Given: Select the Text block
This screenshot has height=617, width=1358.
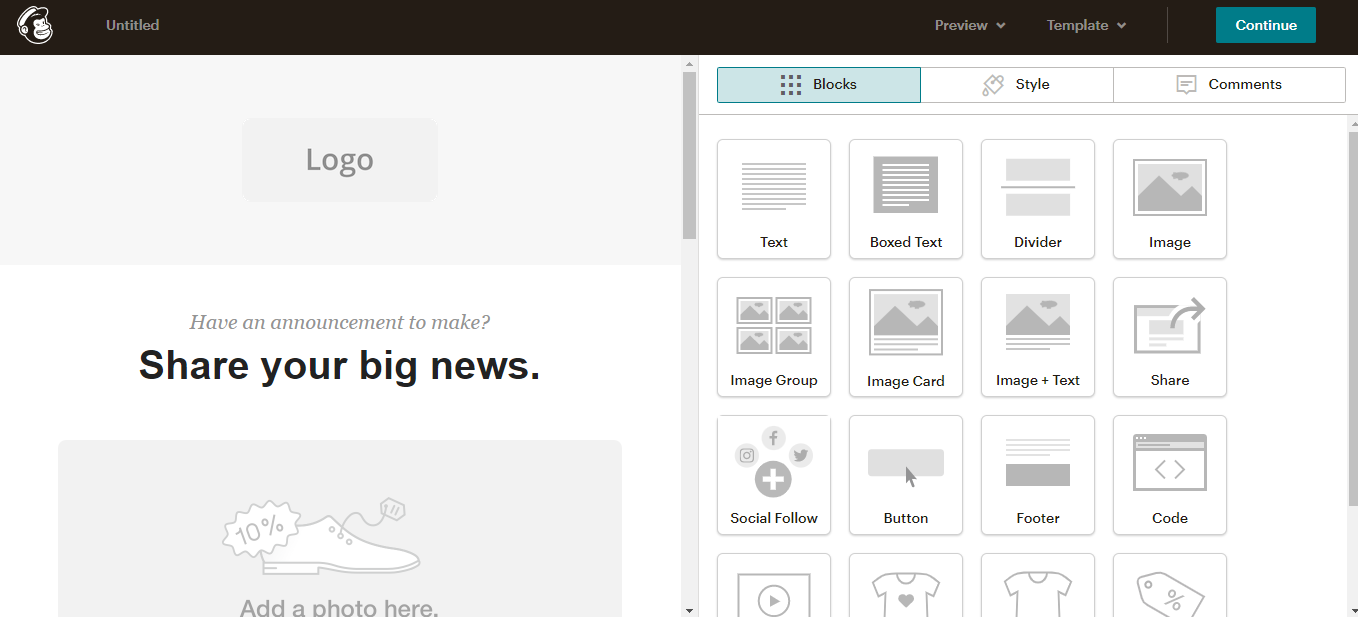Looking at the screenshot, I should [x=773, y=199].
